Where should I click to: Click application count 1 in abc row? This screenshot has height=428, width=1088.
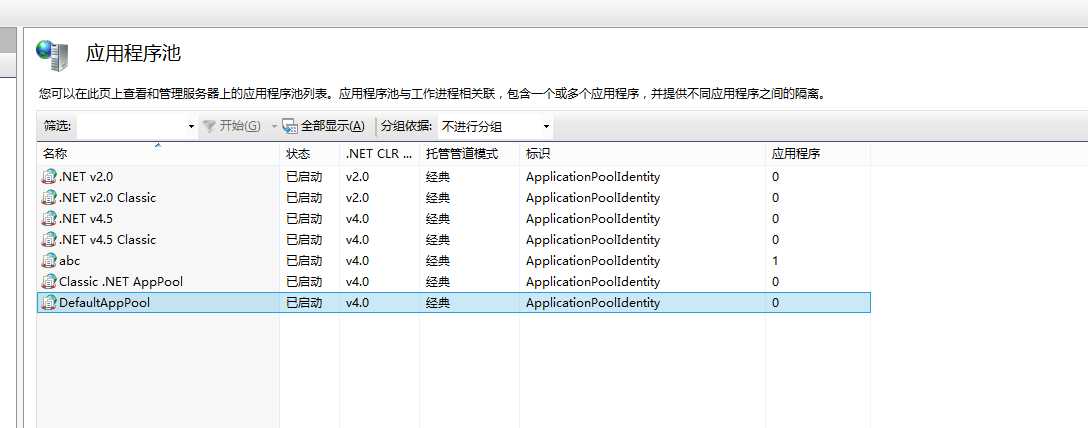775,261
